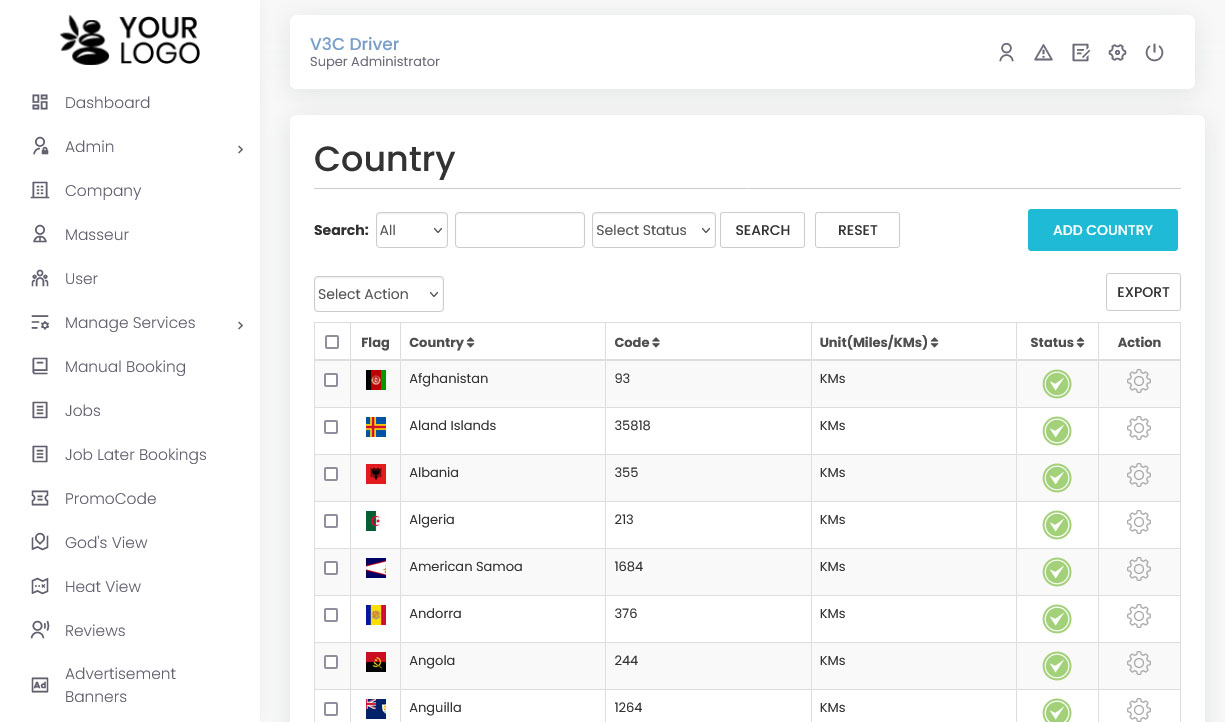
Task: Open Manual Booking page
Action: (x=125, y=366)
